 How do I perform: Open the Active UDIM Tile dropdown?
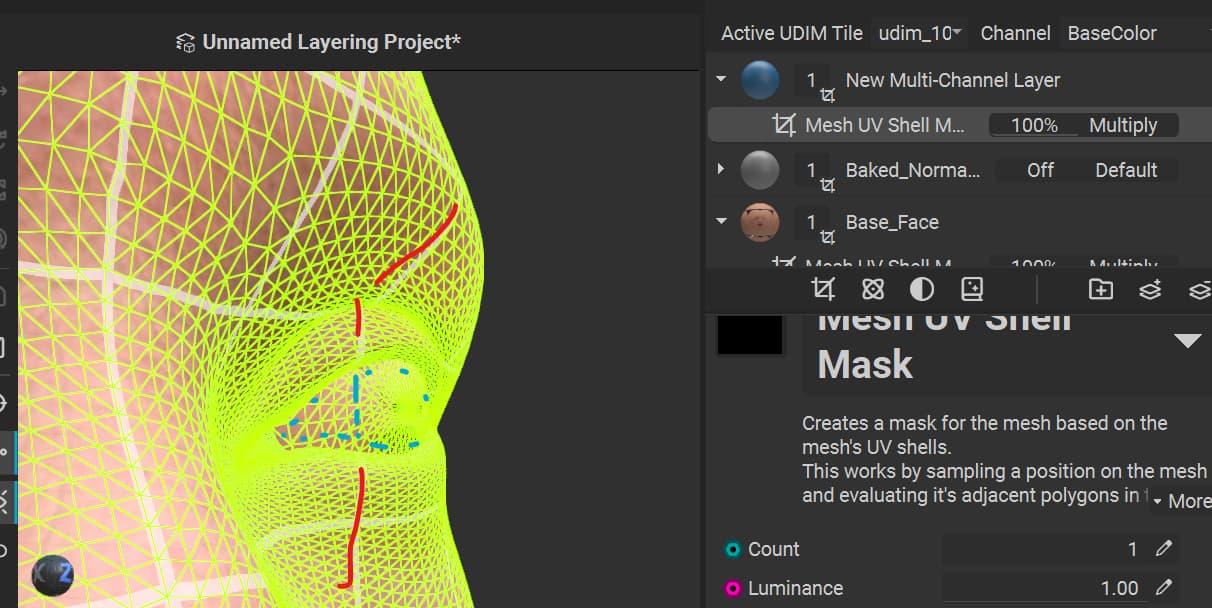(919, 33)
